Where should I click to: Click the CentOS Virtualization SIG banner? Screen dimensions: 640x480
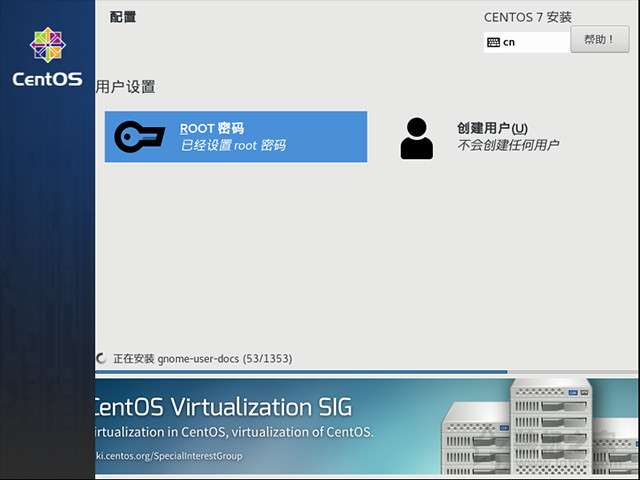(367, 426)
